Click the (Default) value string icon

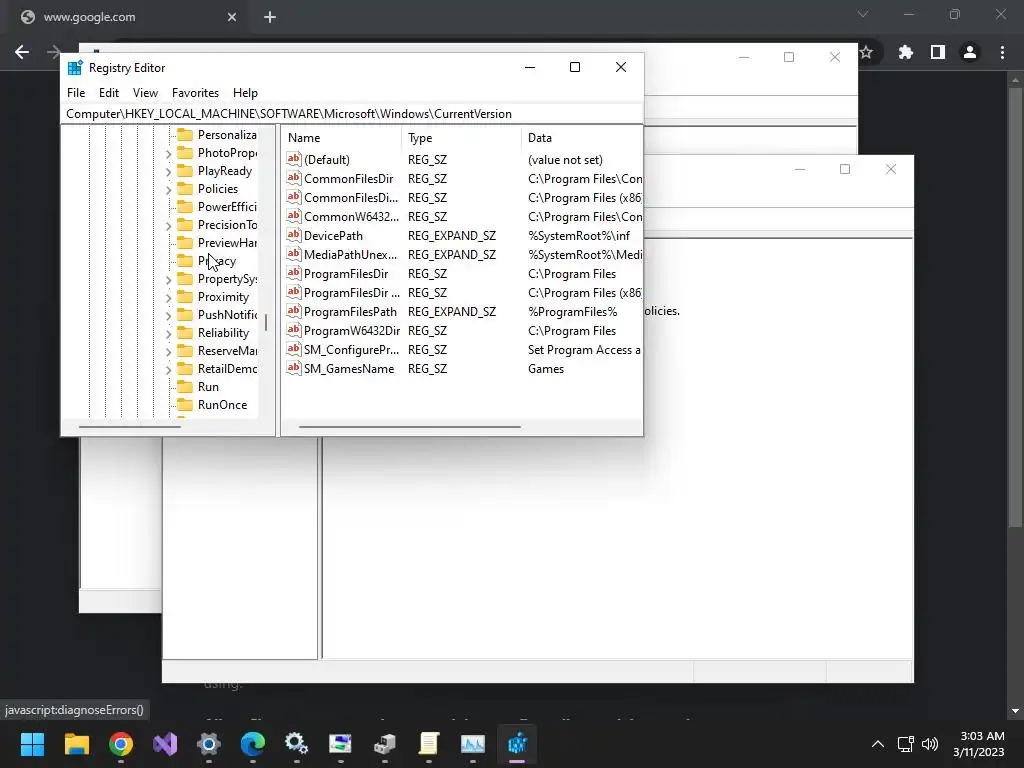pos(294,159)
